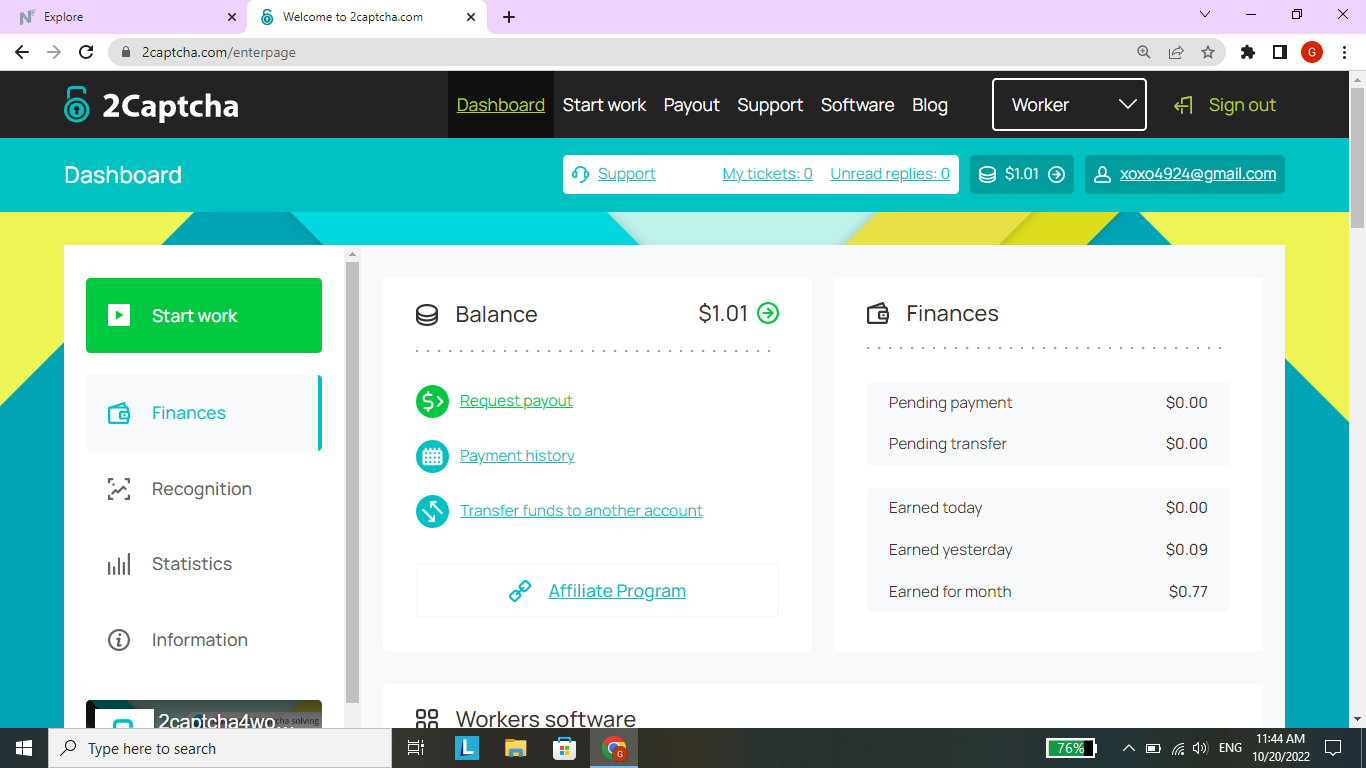This screenshot has width=1366, height=768.
Task: Click the sidebar vertical scrollbar
Action: click(352, 480)
